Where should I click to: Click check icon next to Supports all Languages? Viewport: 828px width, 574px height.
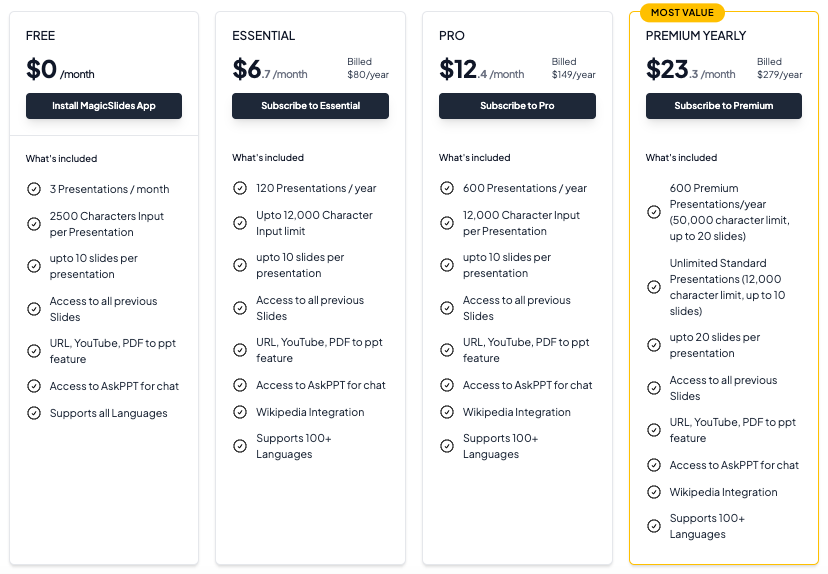click(x=34, y=413)
